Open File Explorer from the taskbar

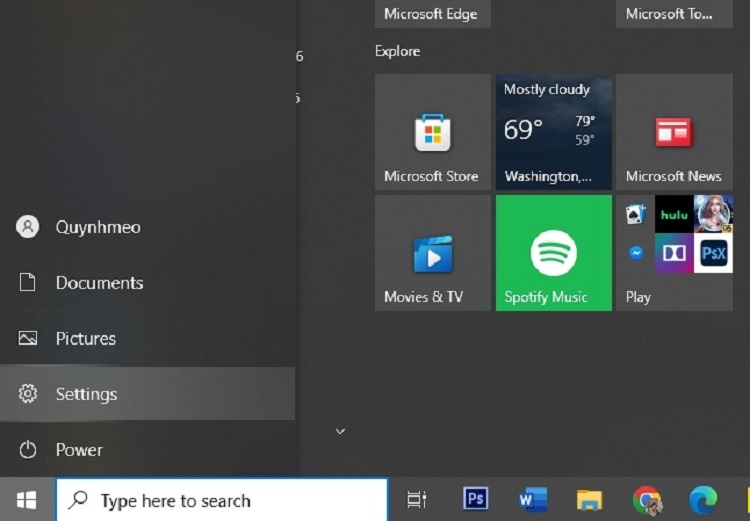(589, 500)
